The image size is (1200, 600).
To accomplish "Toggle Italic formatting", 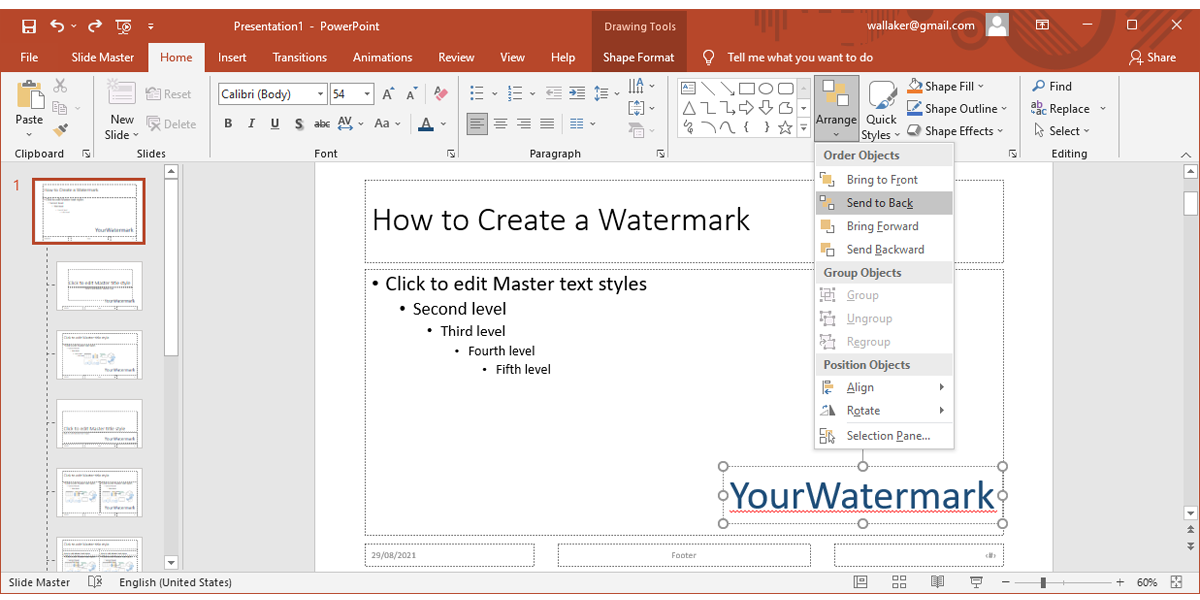I will click(x=252, y=124).
